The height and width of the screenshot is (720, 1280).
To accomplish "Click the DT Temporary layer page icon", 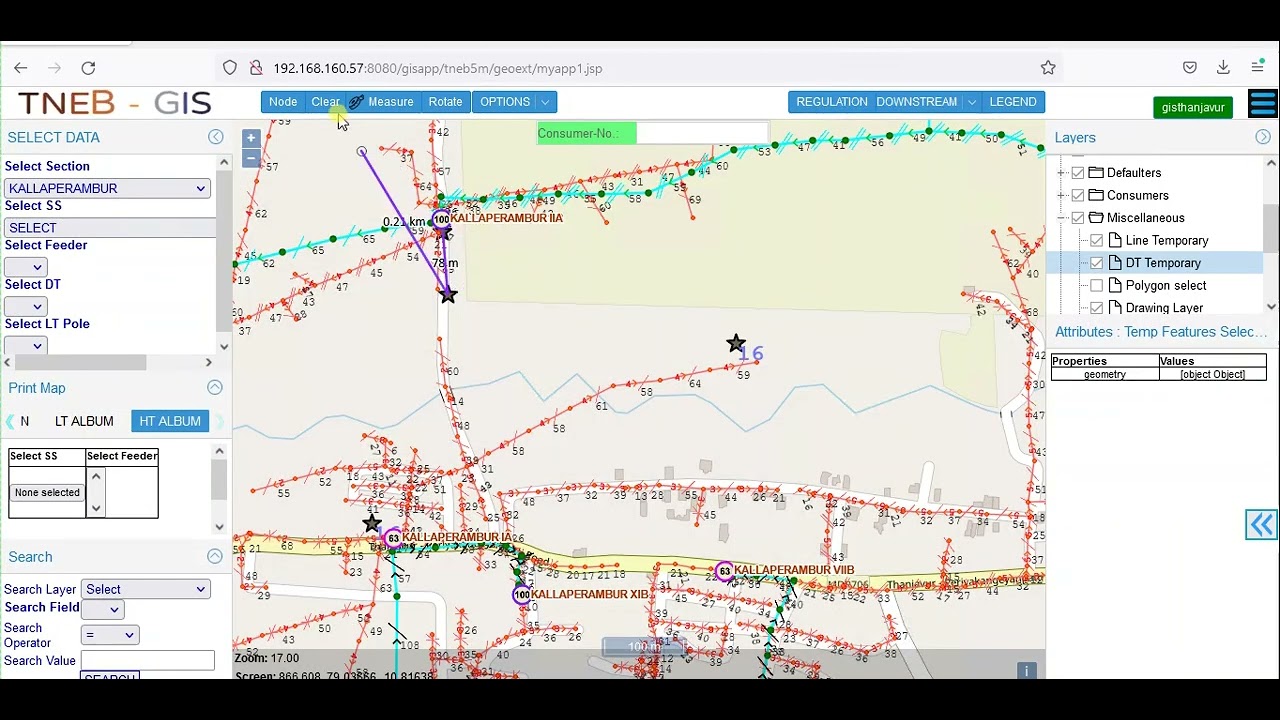I will tap(1115, 263).
